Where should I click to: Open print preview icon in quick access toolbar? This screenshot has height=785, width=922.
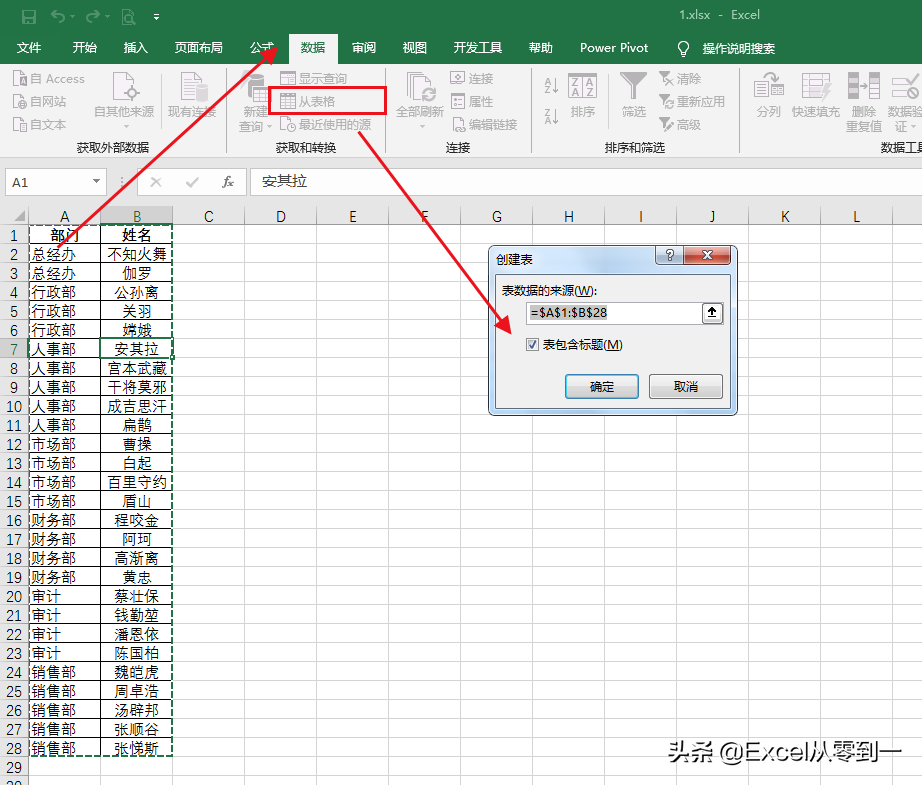(x=128, y=17)
